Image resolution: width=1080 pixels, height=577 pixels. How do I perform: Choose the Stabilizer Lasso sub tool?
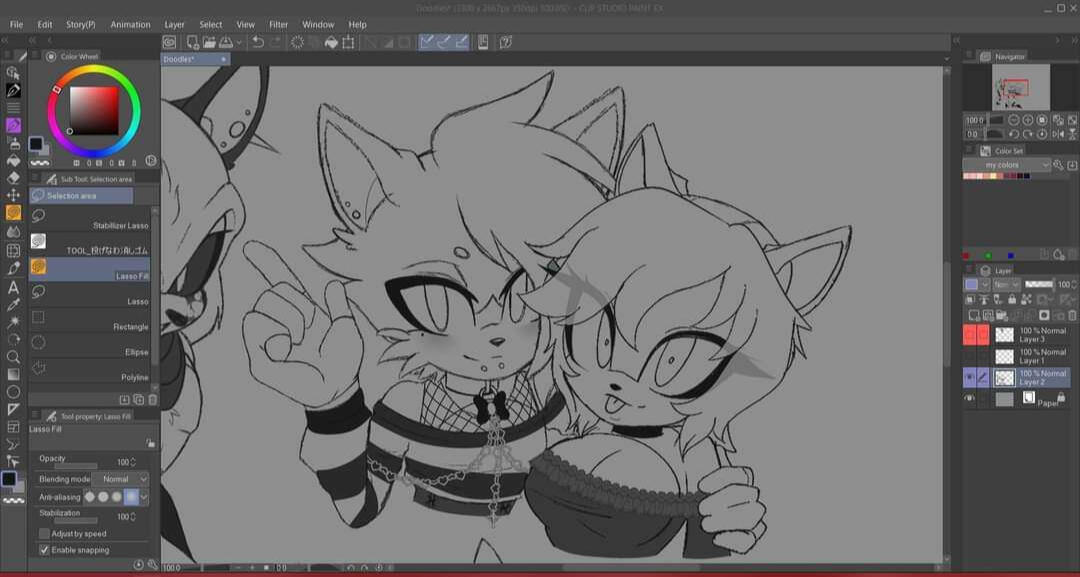[90, 226]
